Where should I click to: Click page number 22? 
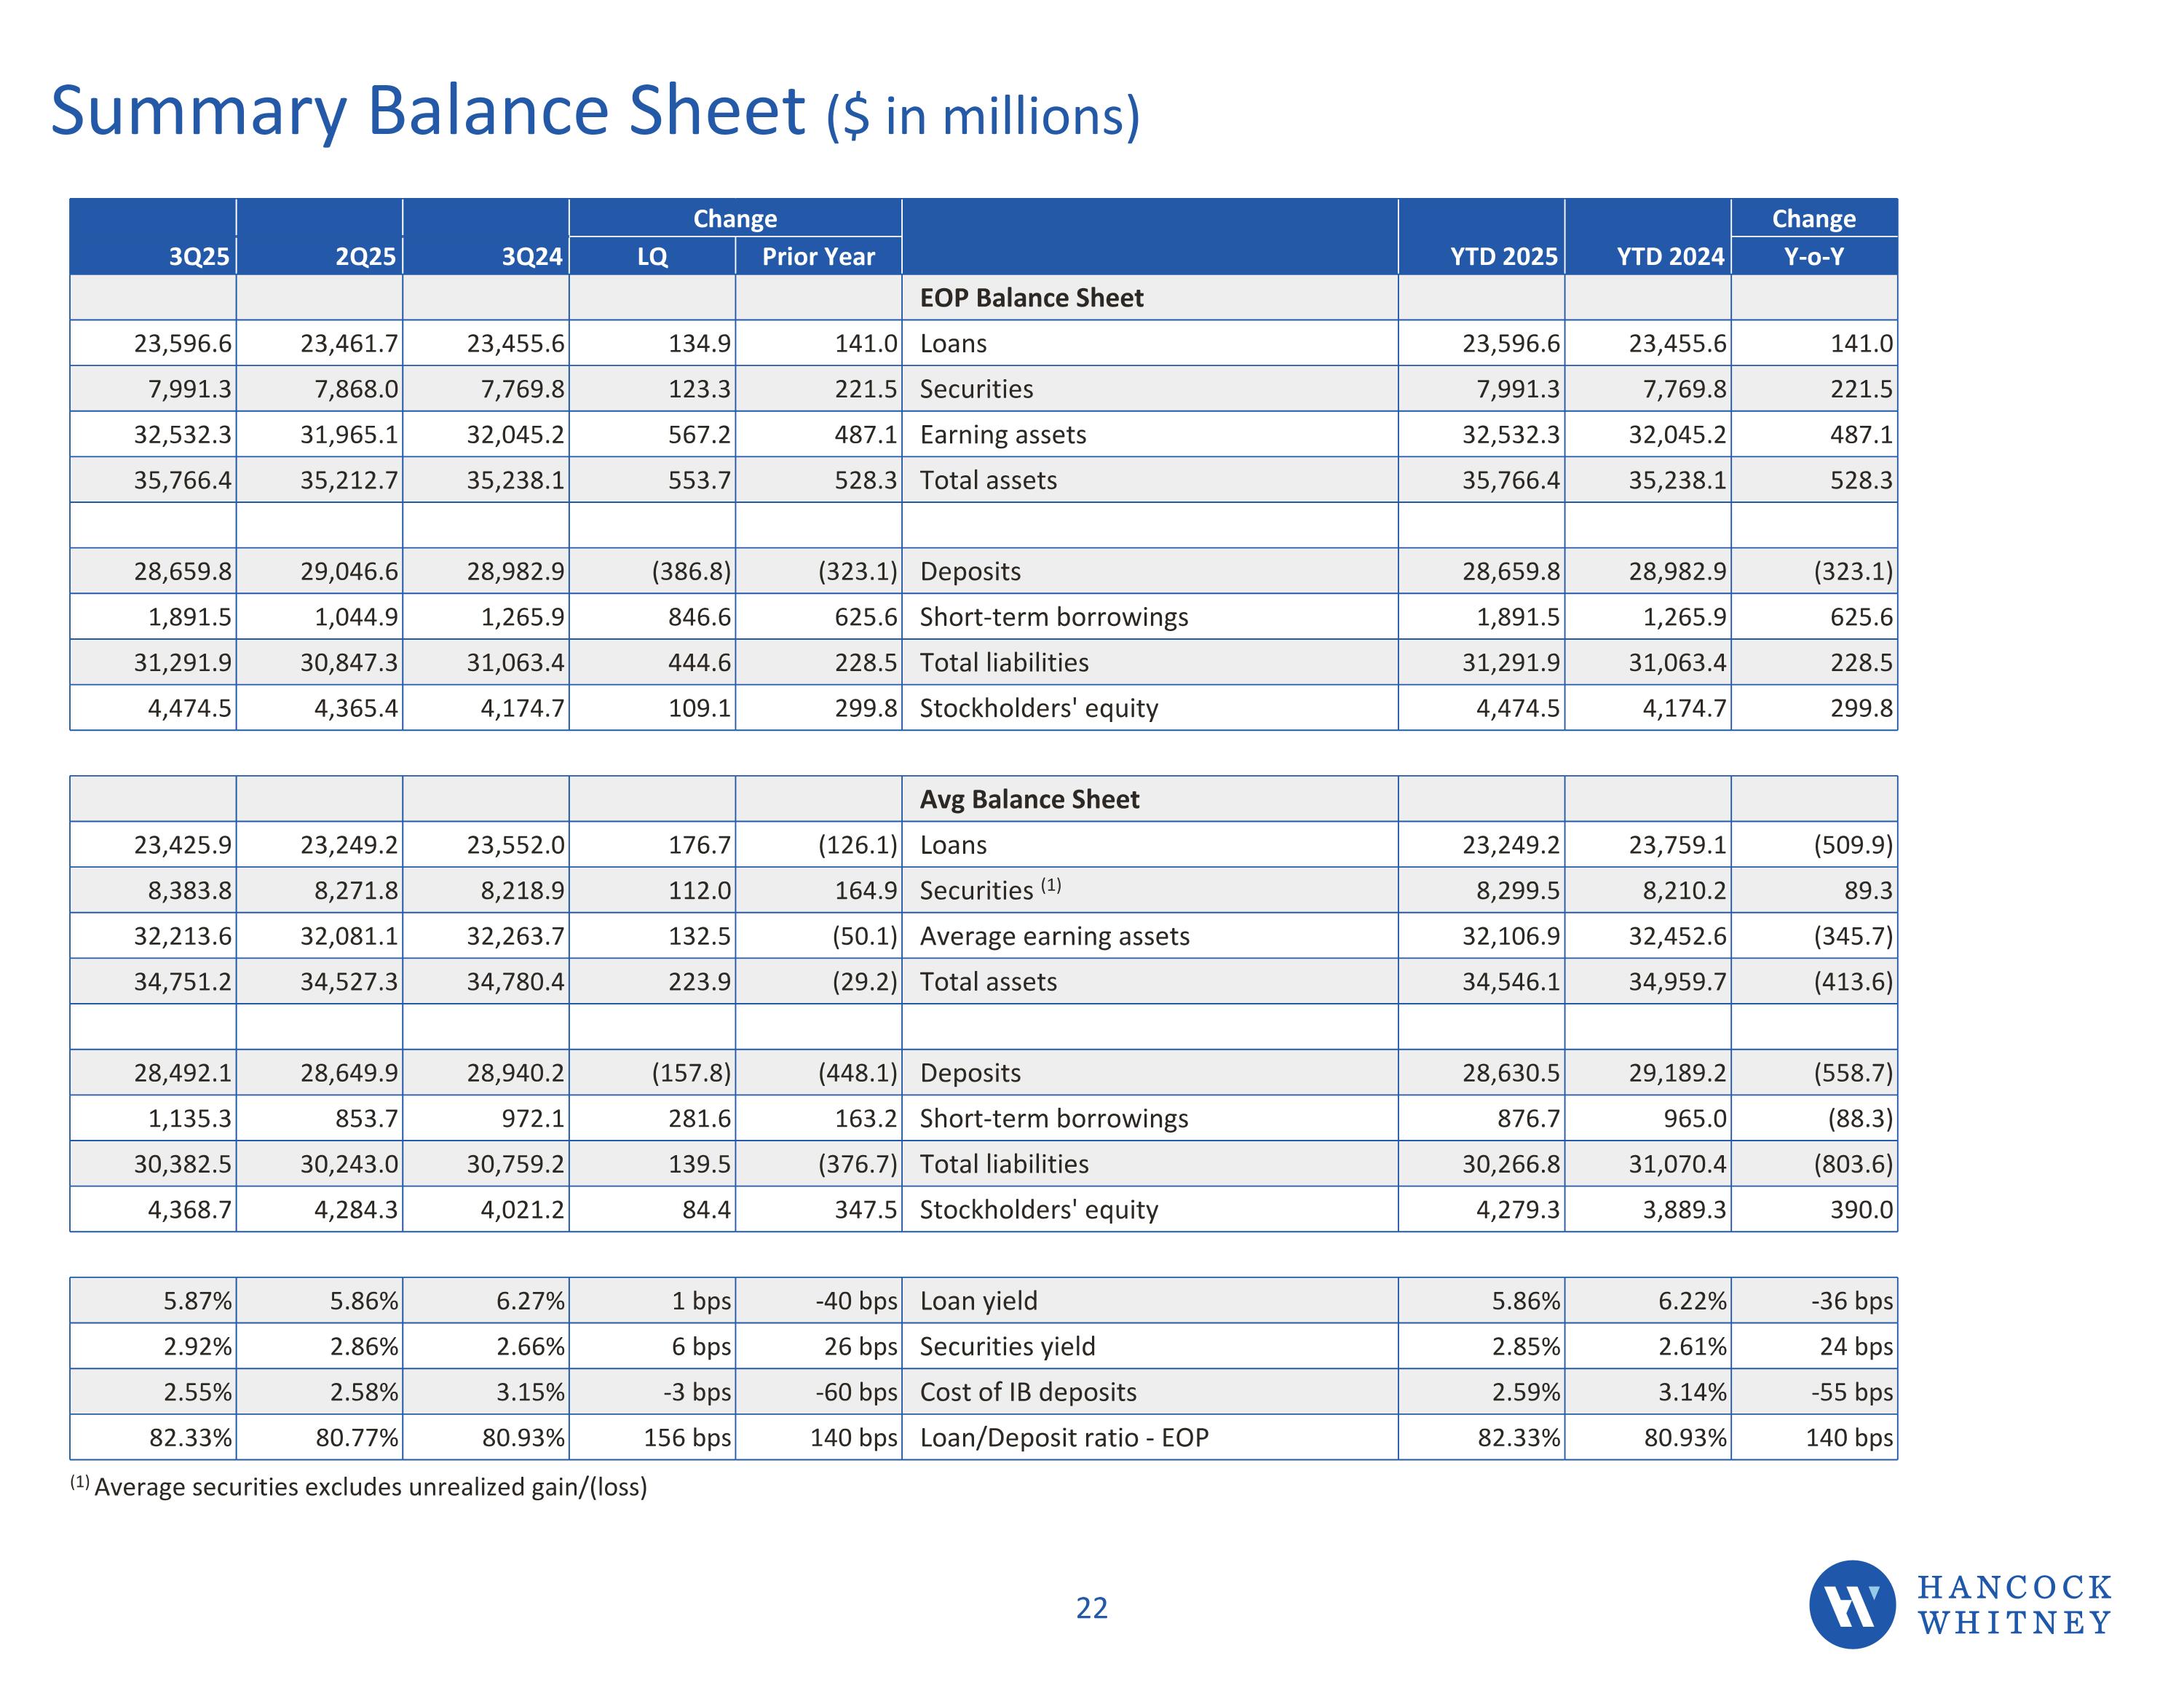pyautogui.click(x=1091, y=1608)
